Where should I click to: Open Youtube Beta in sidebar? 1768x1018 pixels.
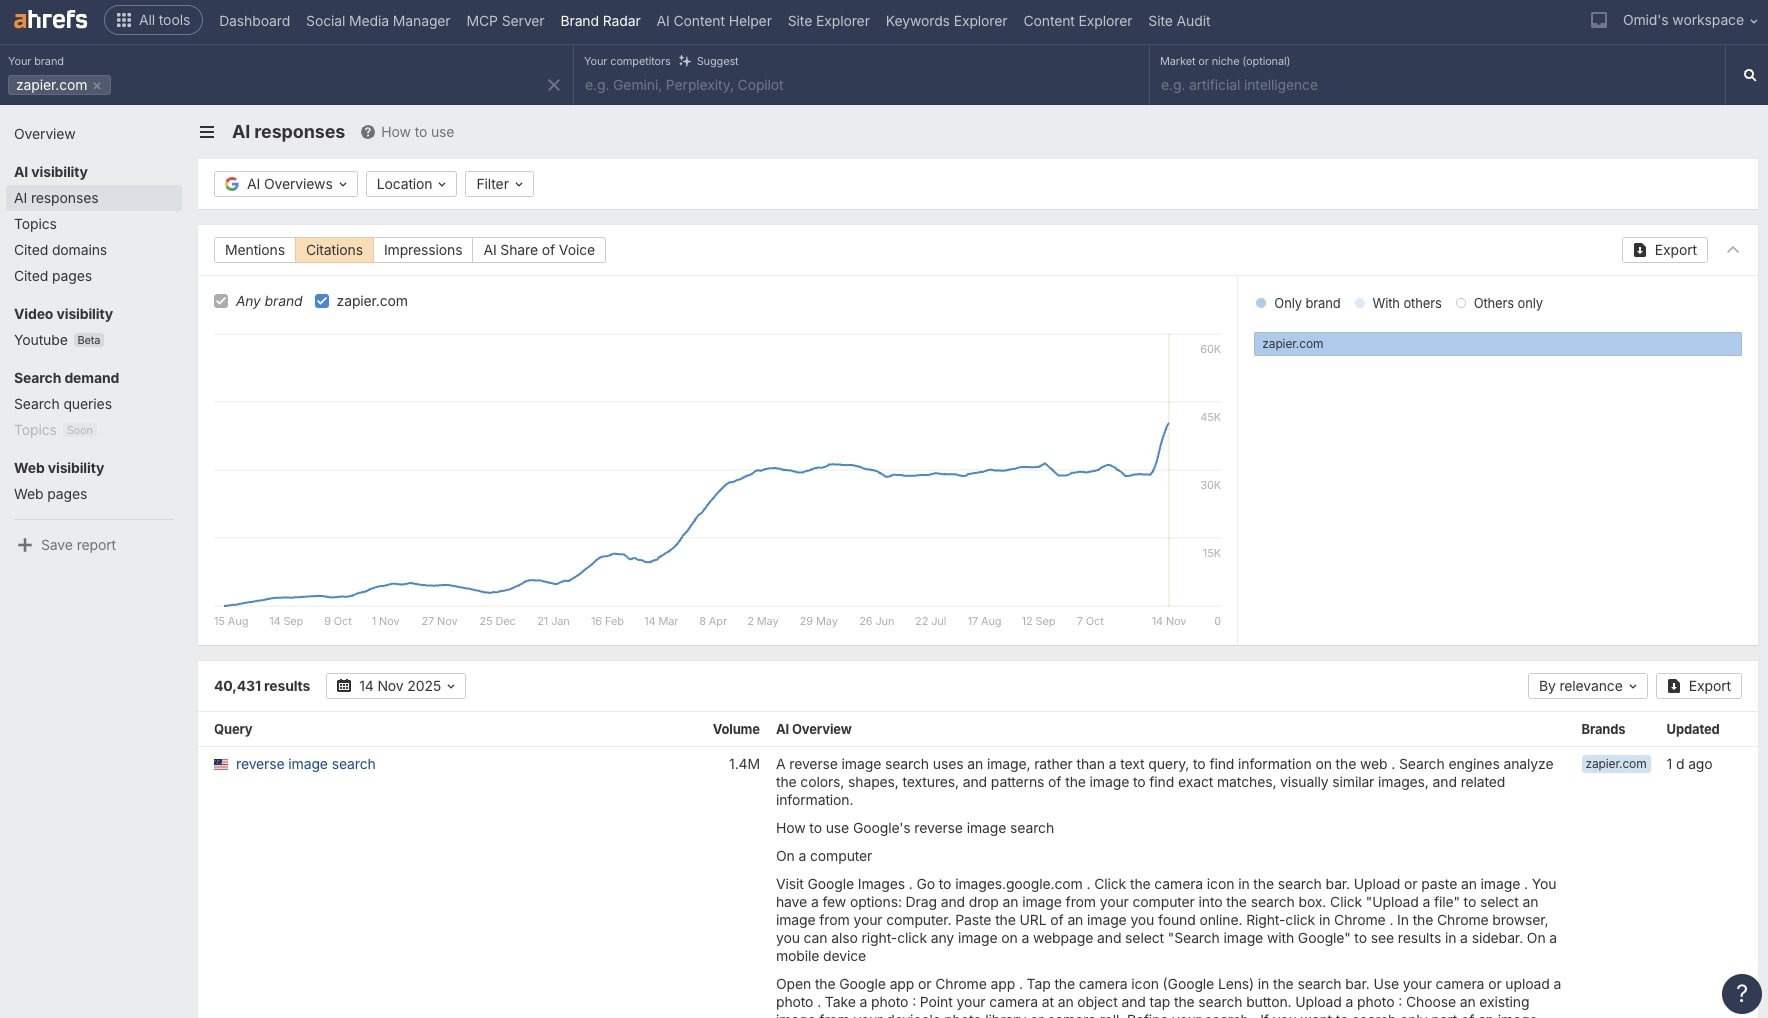click(59, 340)
